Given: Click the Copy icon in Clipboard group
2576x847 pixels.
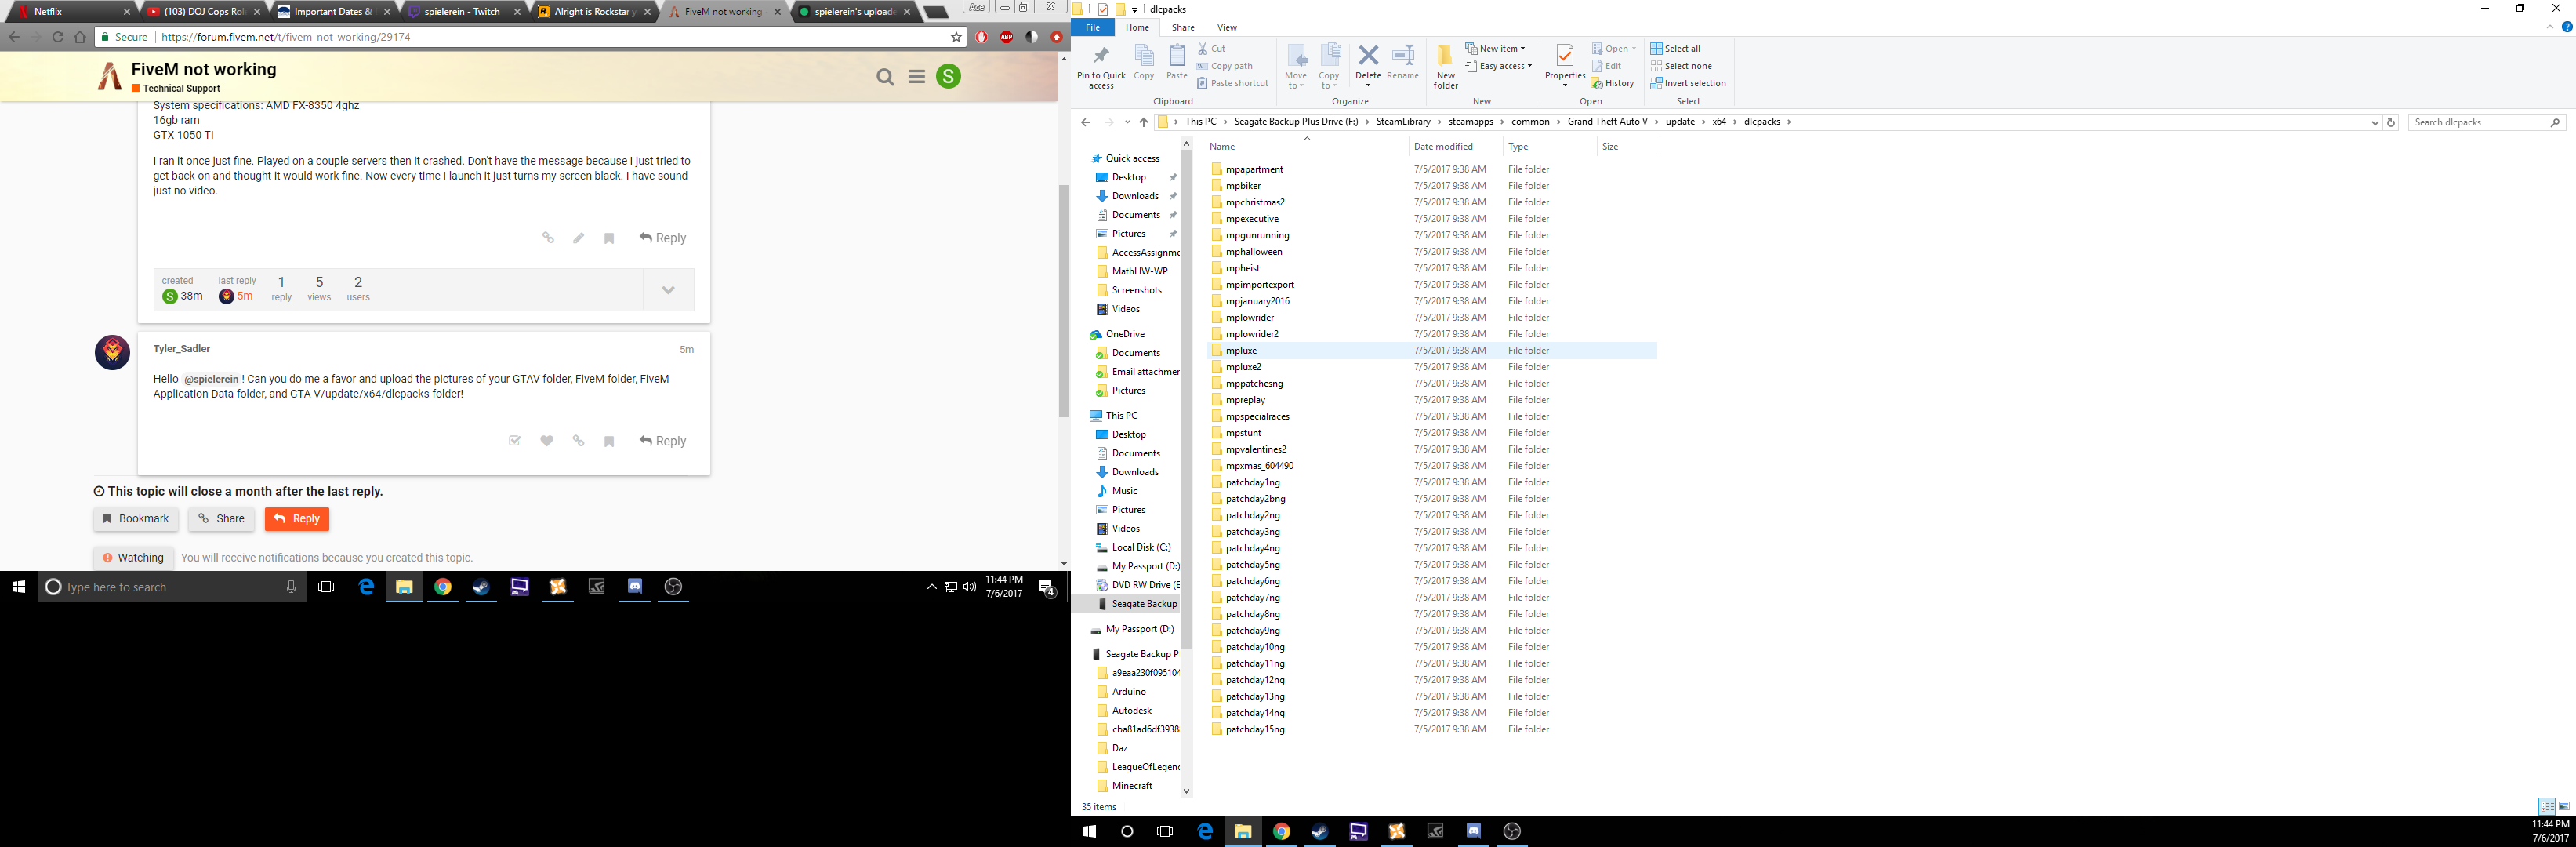Looking at the screenshot, I should [1144, 62].
